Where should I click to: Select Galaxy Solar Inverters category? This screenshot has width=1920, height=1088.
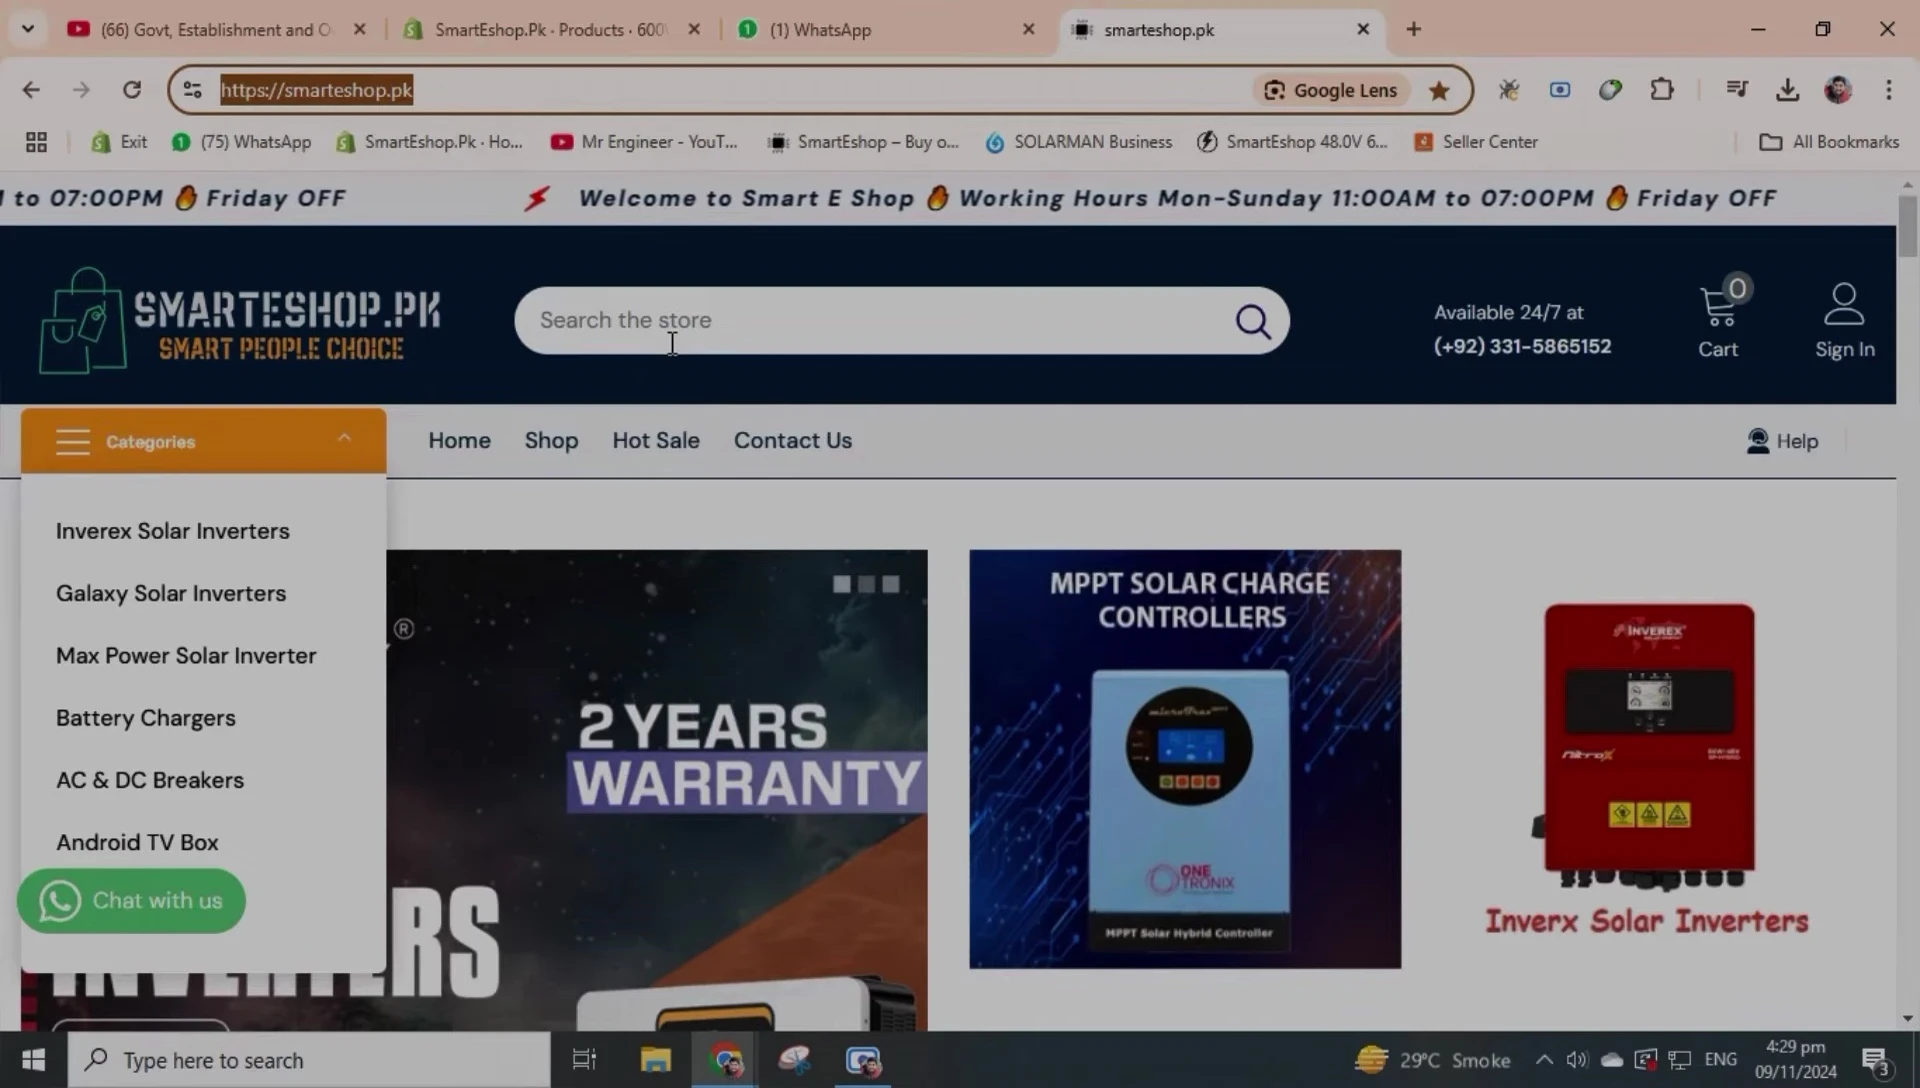click(x=171, y=593)
